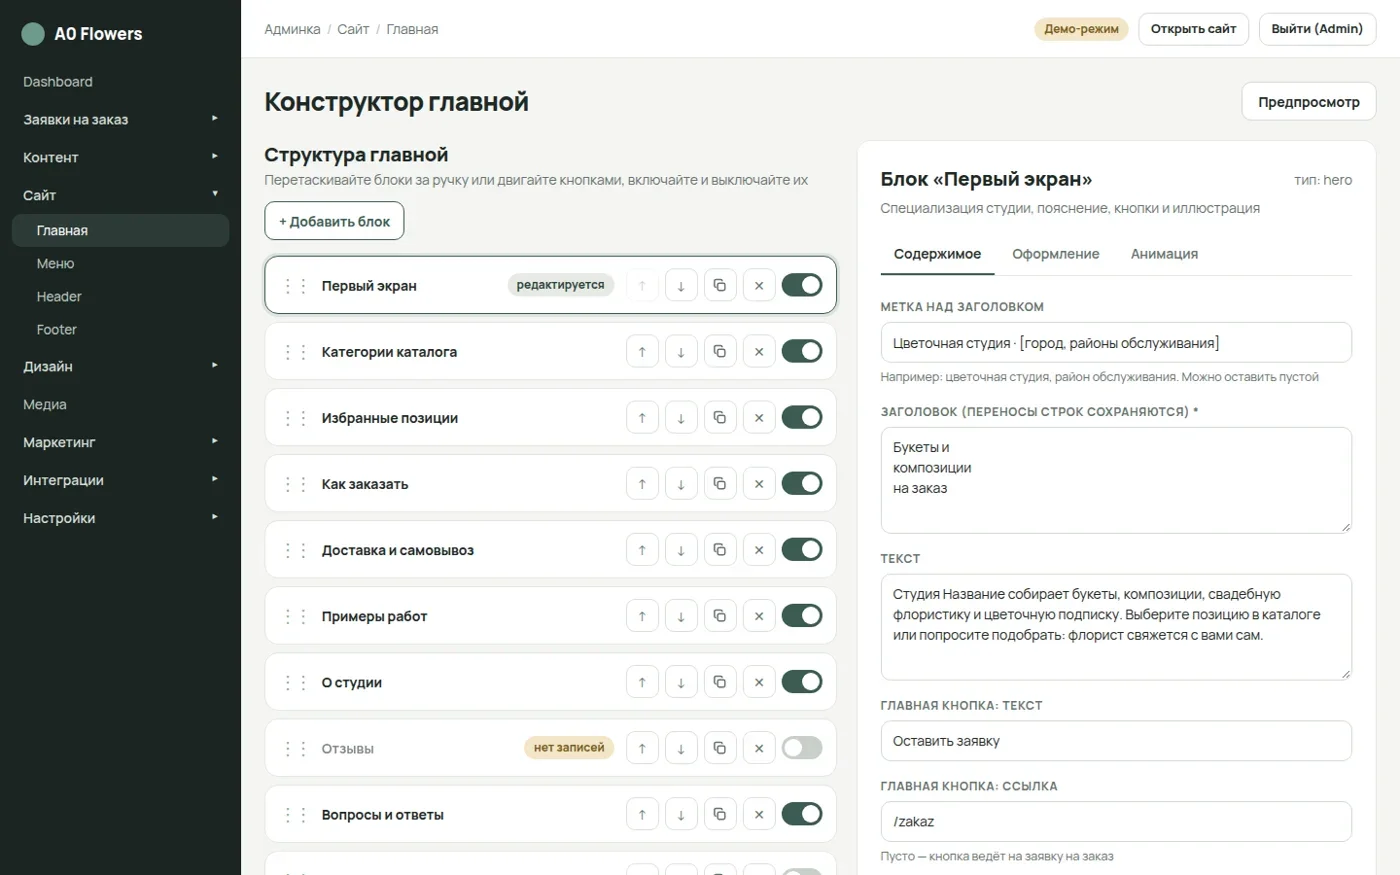Screen dimensions: 1400x875
Task: Click 'Открыть сайт' button
Action: [x=1193, y=29]
